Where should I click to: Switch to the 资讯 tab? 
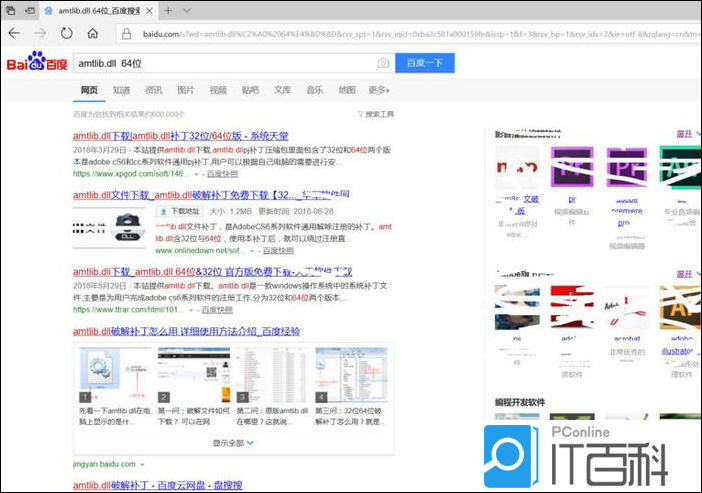[x=154, y=90]
